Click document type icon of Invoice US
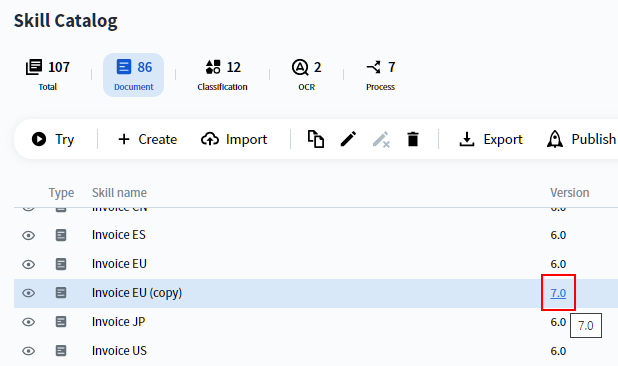Viewport: 618px width, 366px height. (61, 351)
